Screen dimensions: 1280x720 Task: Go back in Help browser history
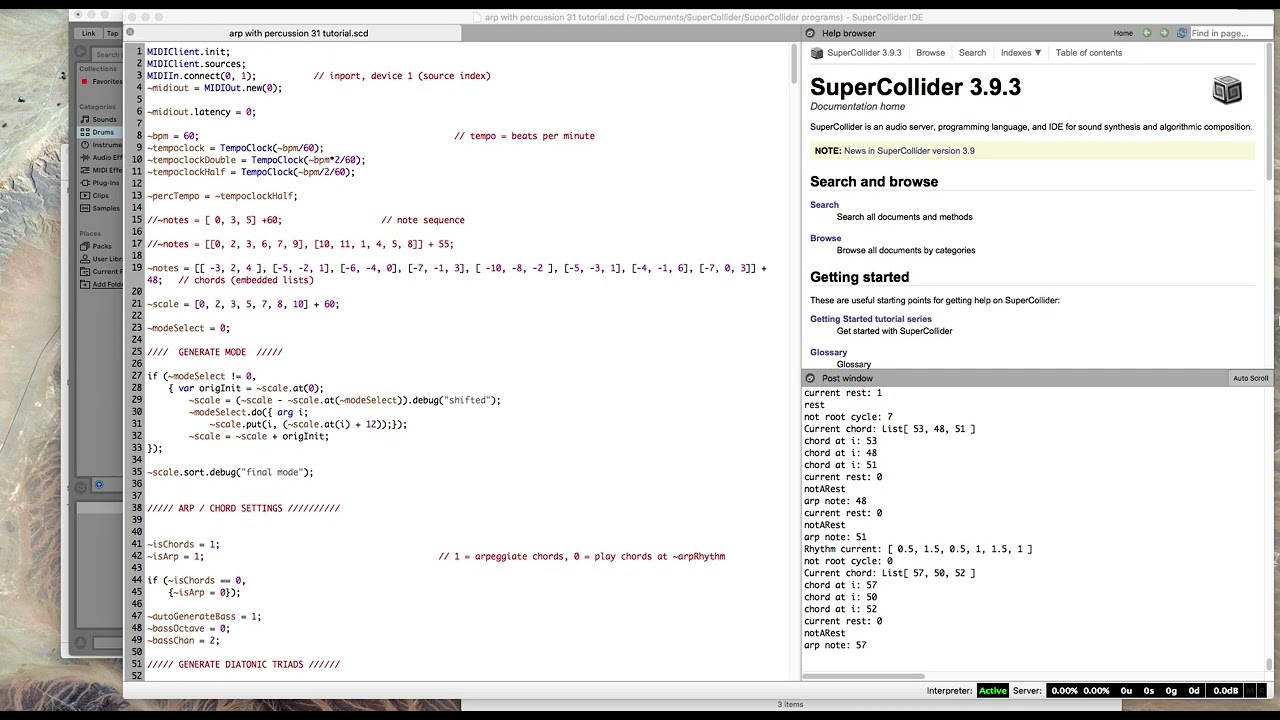pos(1147,33)
